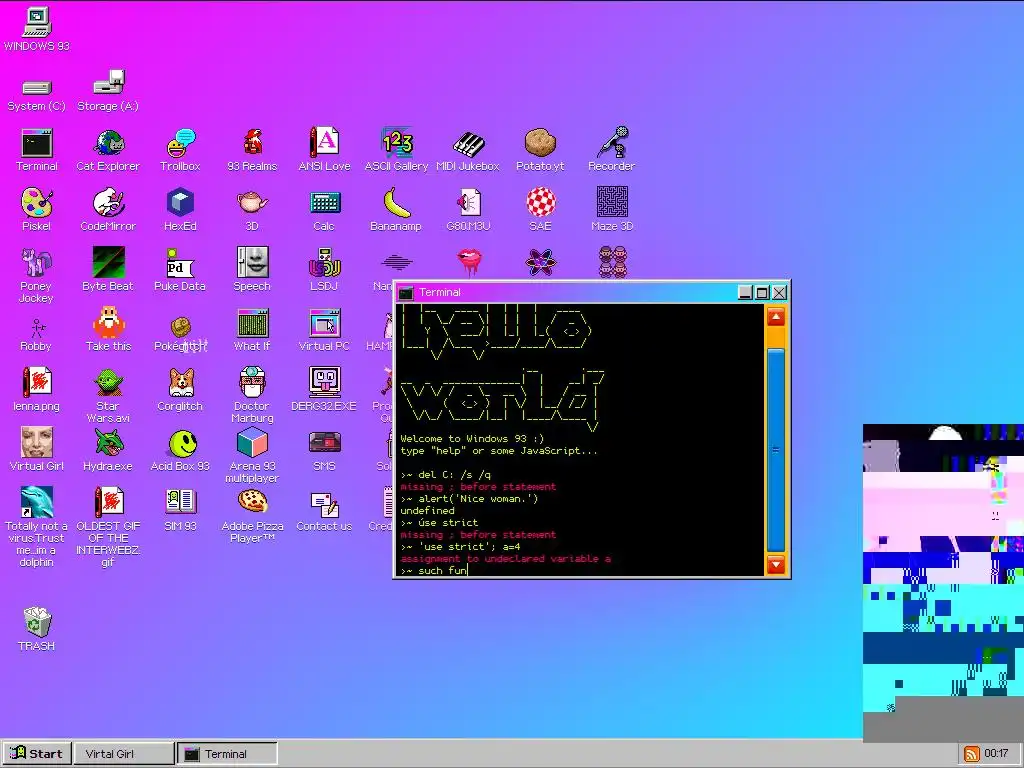Image resolution: width=1024 pixels, height=768 pixels.
Task: Click Terminal scrollbar down arrow
Action: pyautogui.click(x=776, y=564)
